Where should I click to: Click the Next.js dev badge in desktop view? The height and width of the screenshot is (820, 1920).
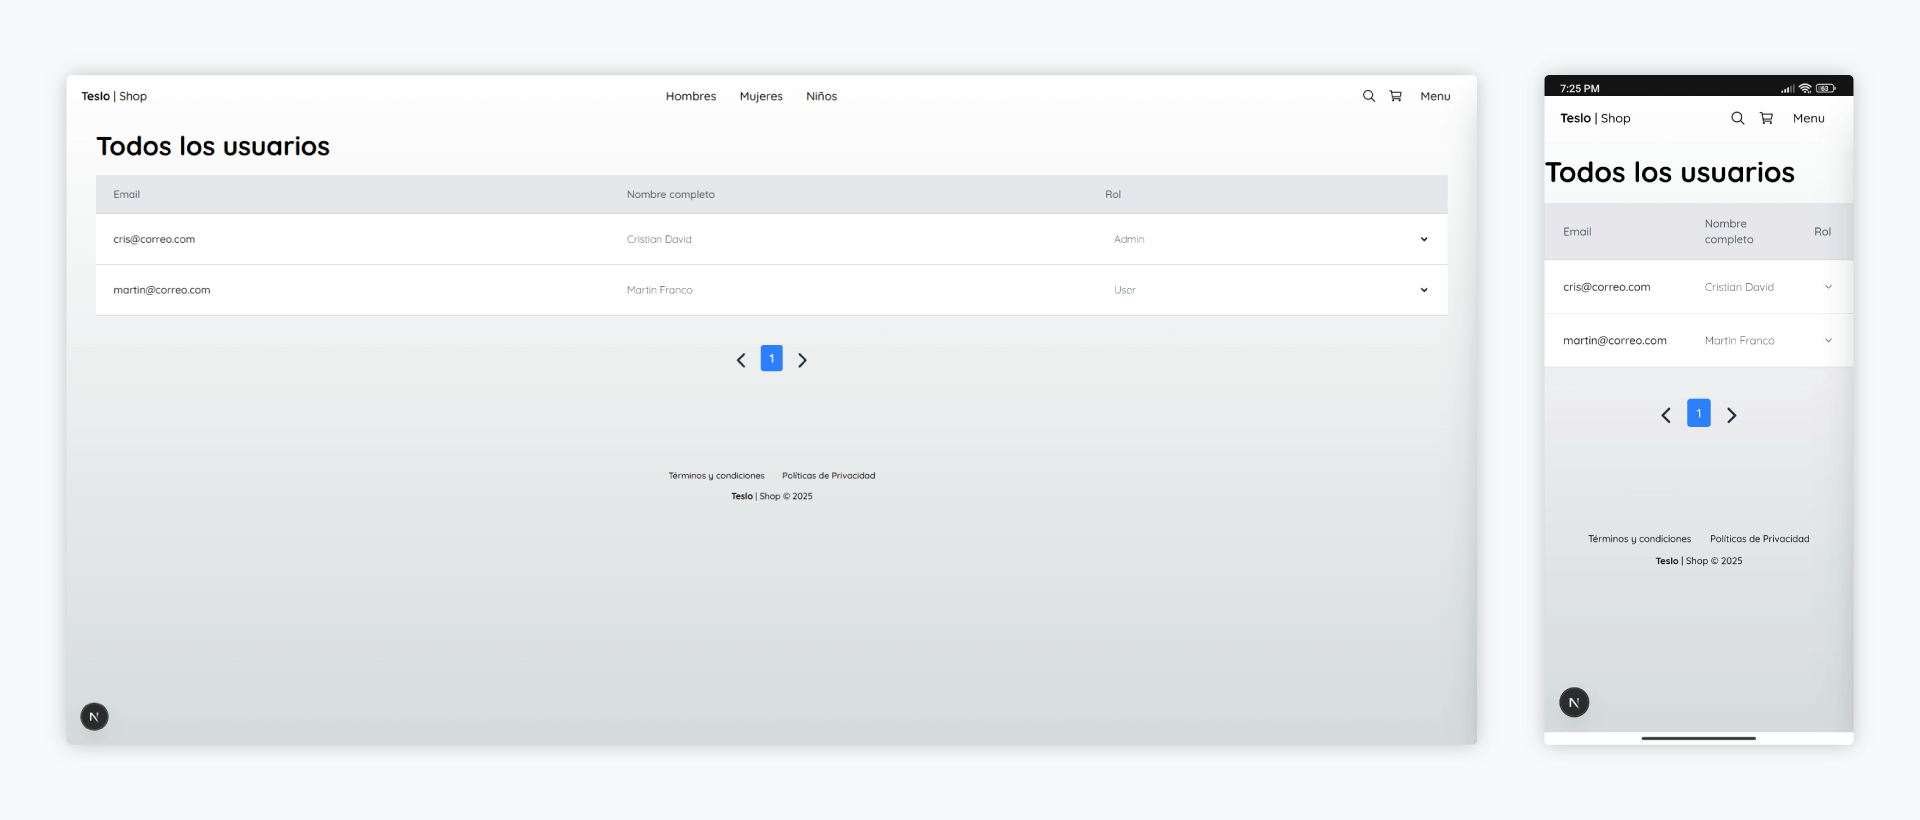click(x=94, y=716)
